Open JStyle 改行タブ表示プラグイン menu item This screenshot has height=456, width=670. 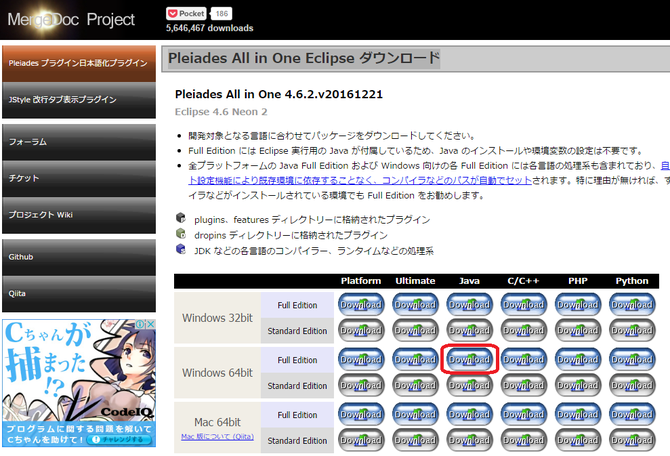click(79, 100)
